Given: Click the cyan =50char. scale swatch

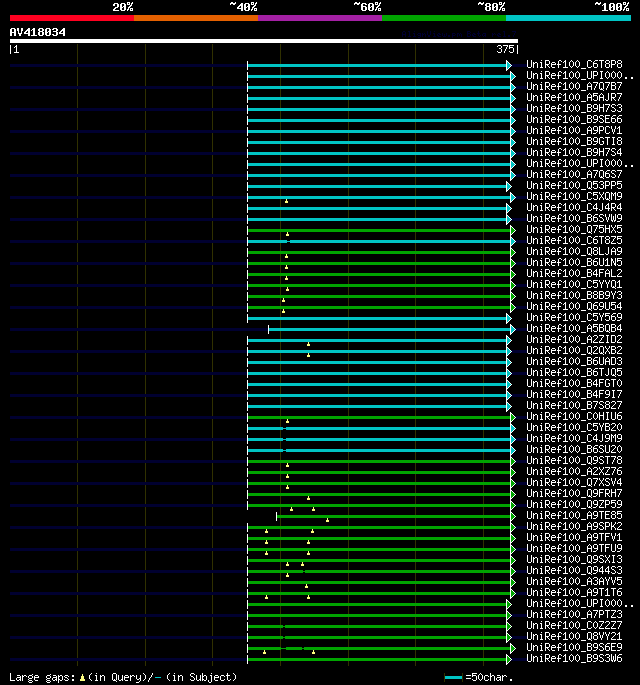Looking at the screenshot, I should click(x=453, y=678).
